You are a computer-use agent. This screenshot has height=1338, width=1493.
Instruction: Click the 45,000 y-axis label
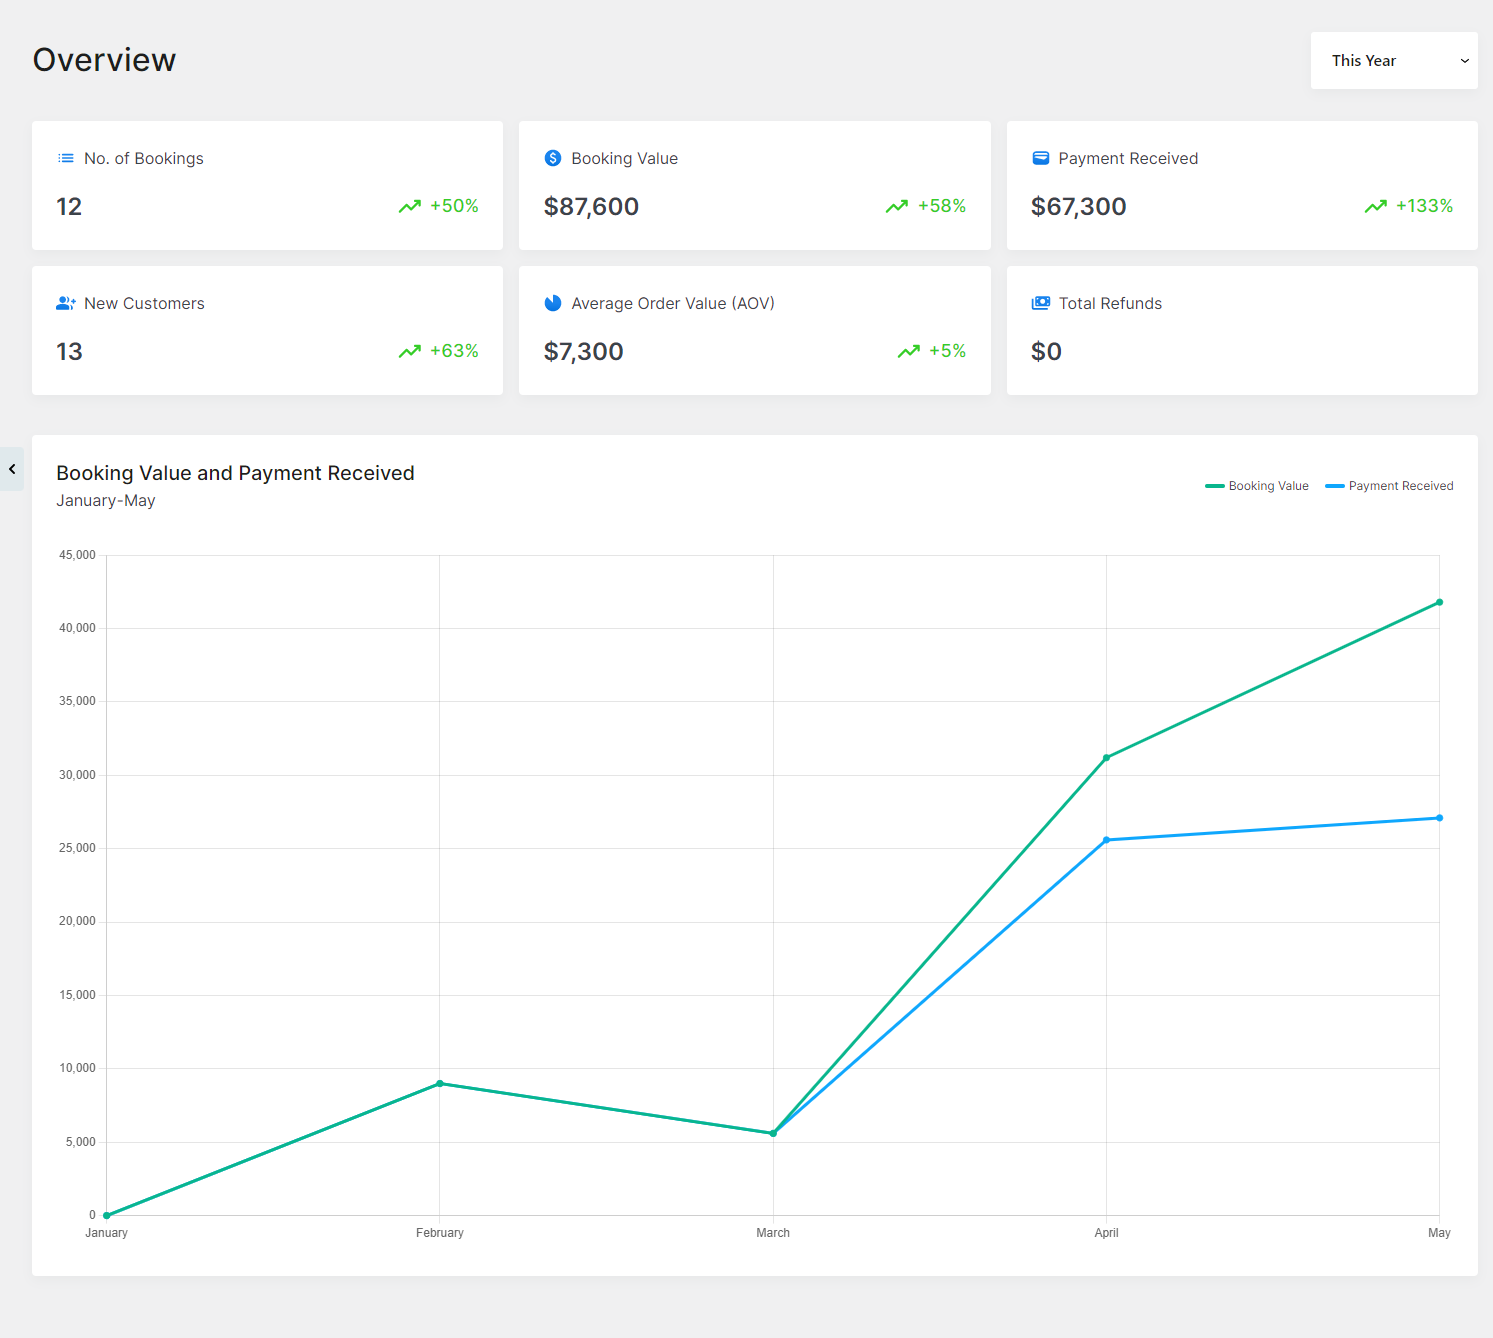pyautogui.click(x=77, y=555)
